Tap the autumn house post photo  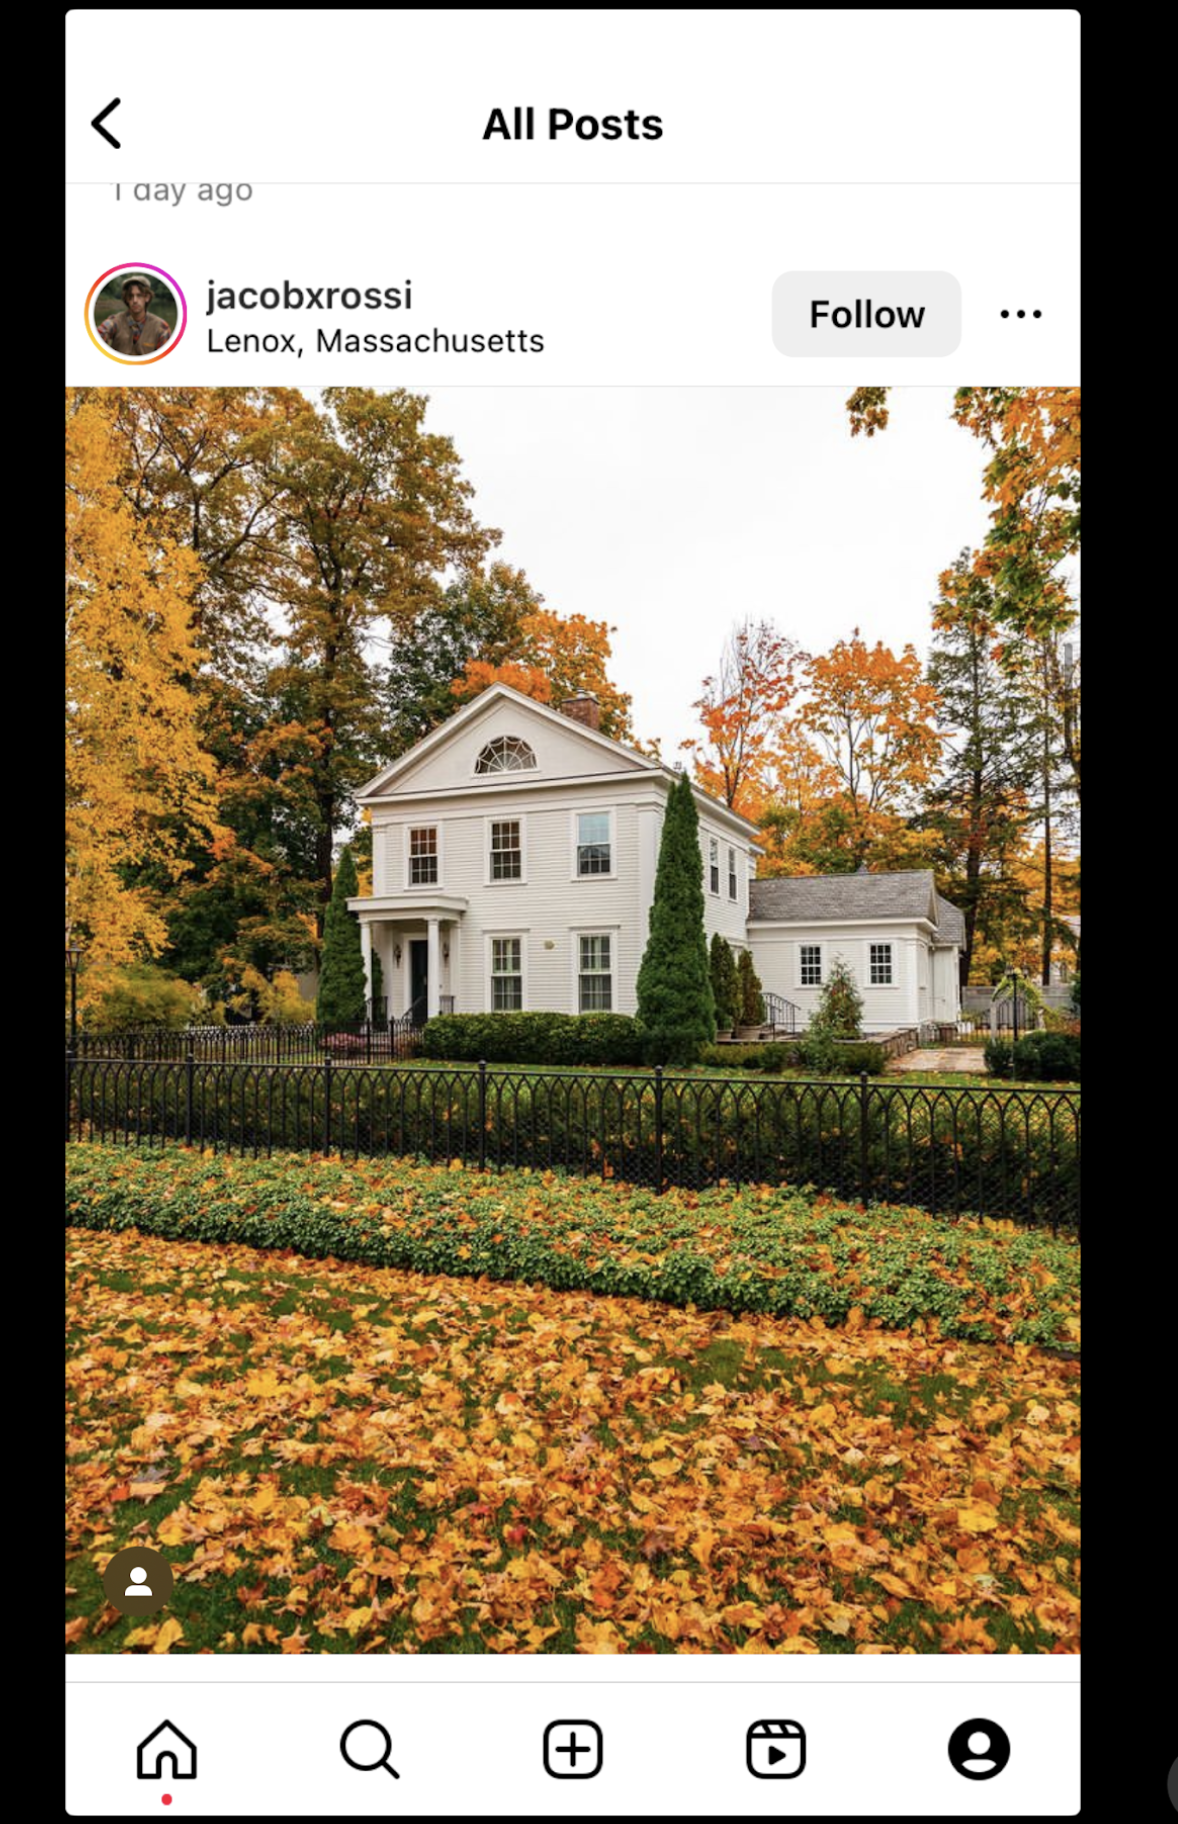pyautogui.click(x=573, y=1020)
